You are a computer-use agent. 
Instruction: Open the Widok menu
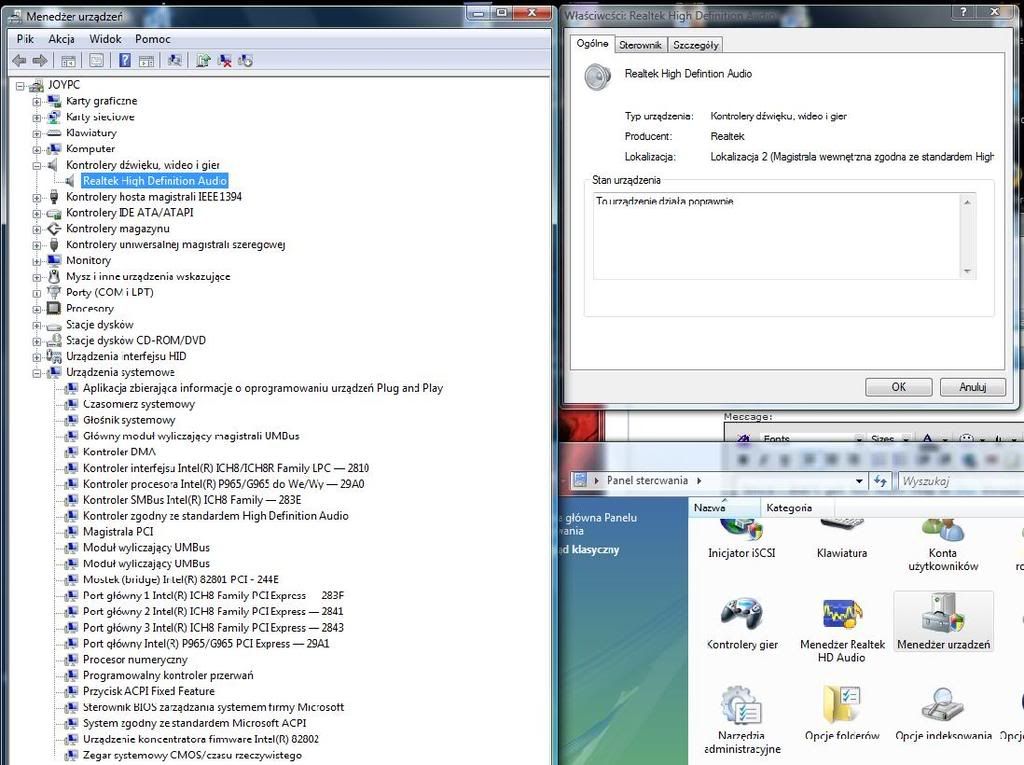[105, 39]
